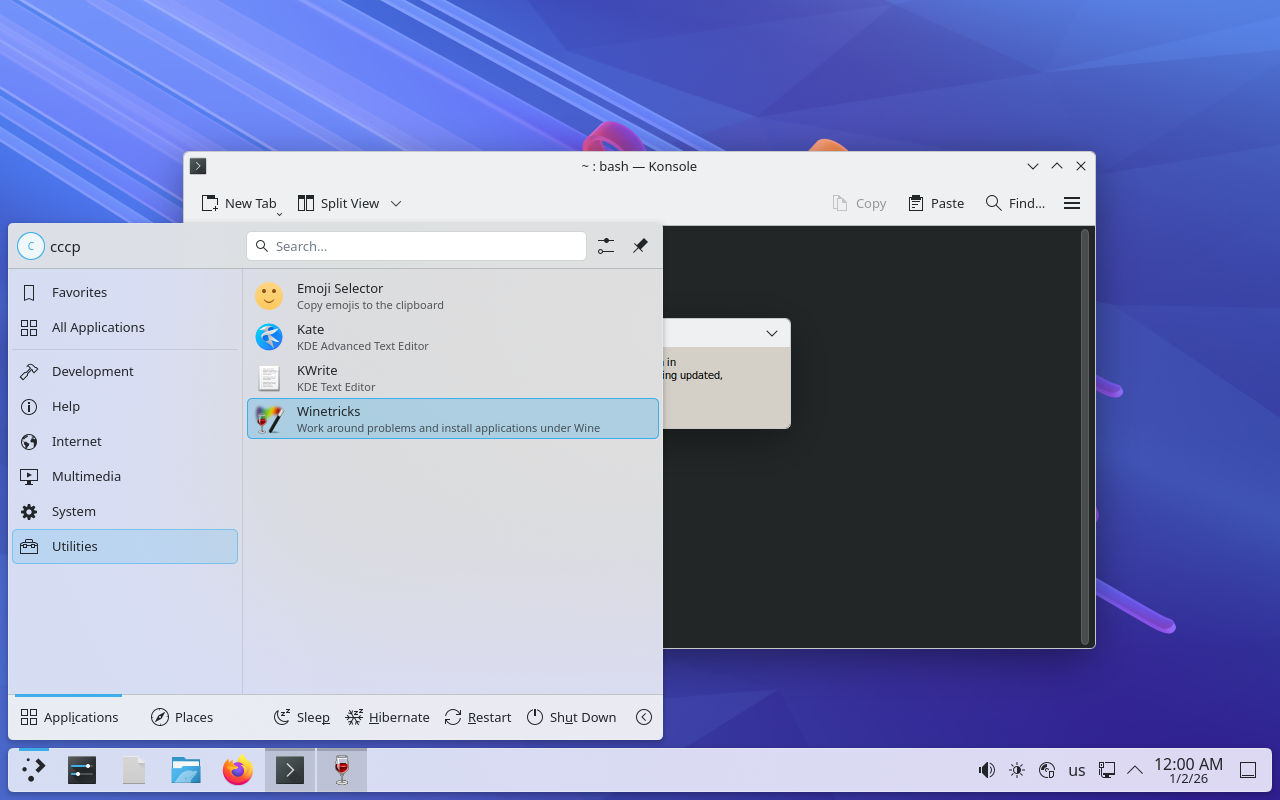Click the volume icon in system tray
1280x800 pixels.
tap(987, 770)
